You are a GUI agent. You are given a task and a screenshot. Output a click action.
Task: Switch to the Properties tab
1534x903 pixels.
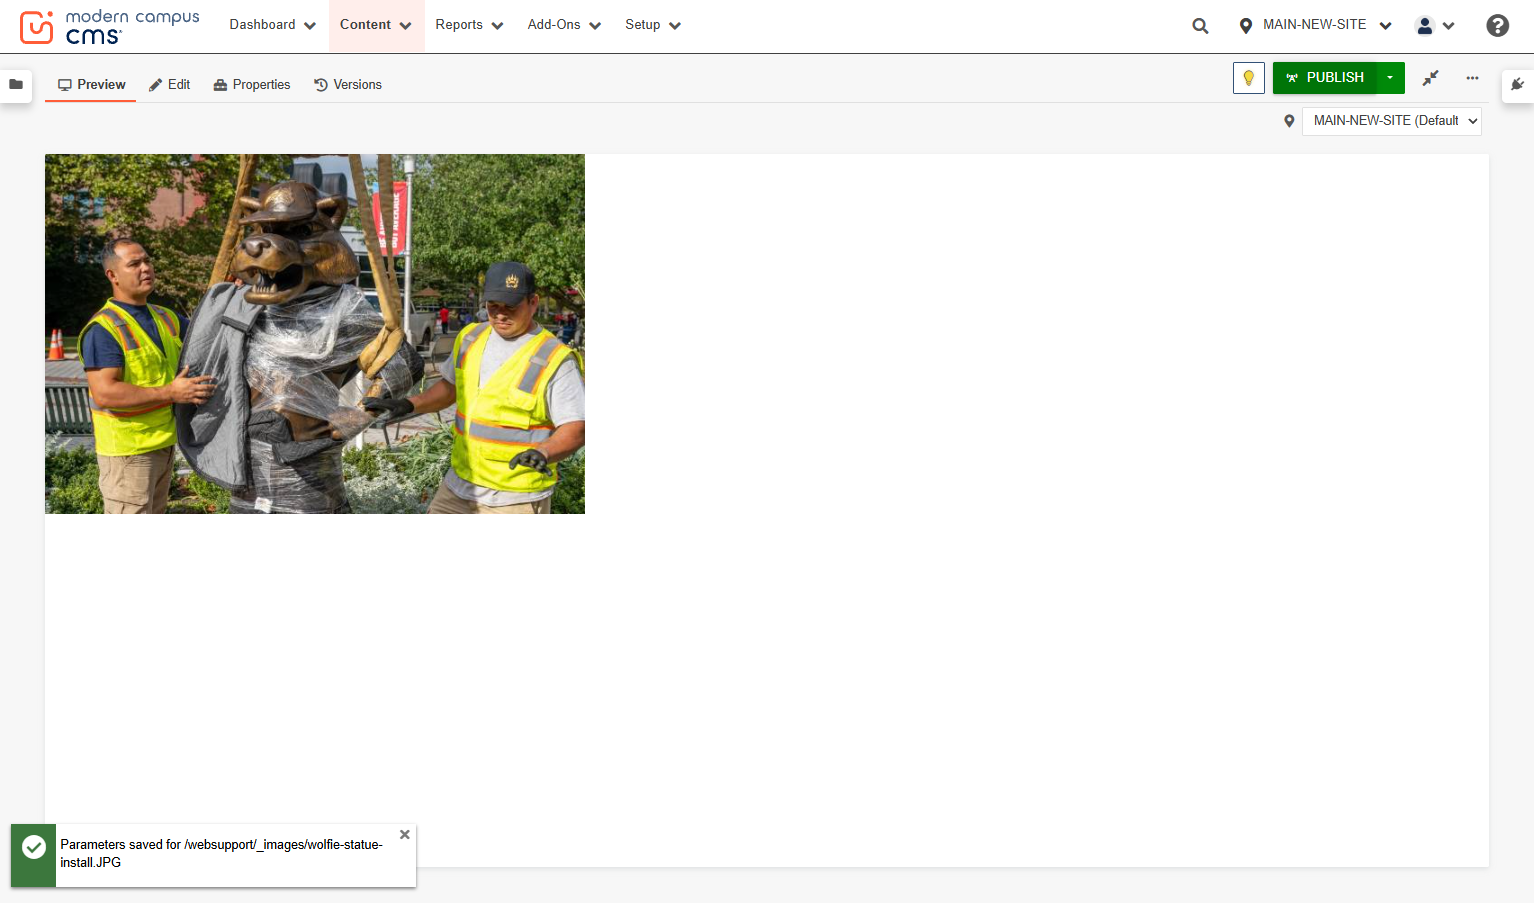[252, 85]
